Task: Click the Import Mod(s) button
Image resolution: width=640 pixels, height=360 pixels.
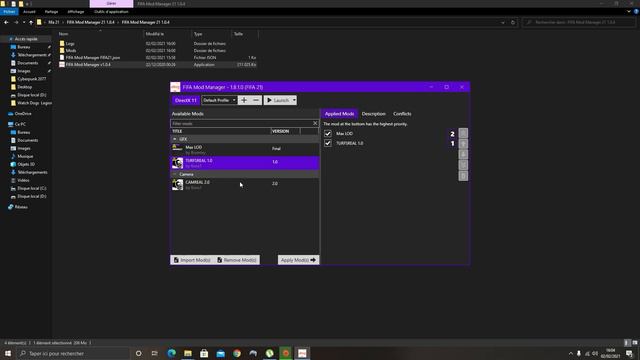Action: pyautogui.click(x=192, y=260)
